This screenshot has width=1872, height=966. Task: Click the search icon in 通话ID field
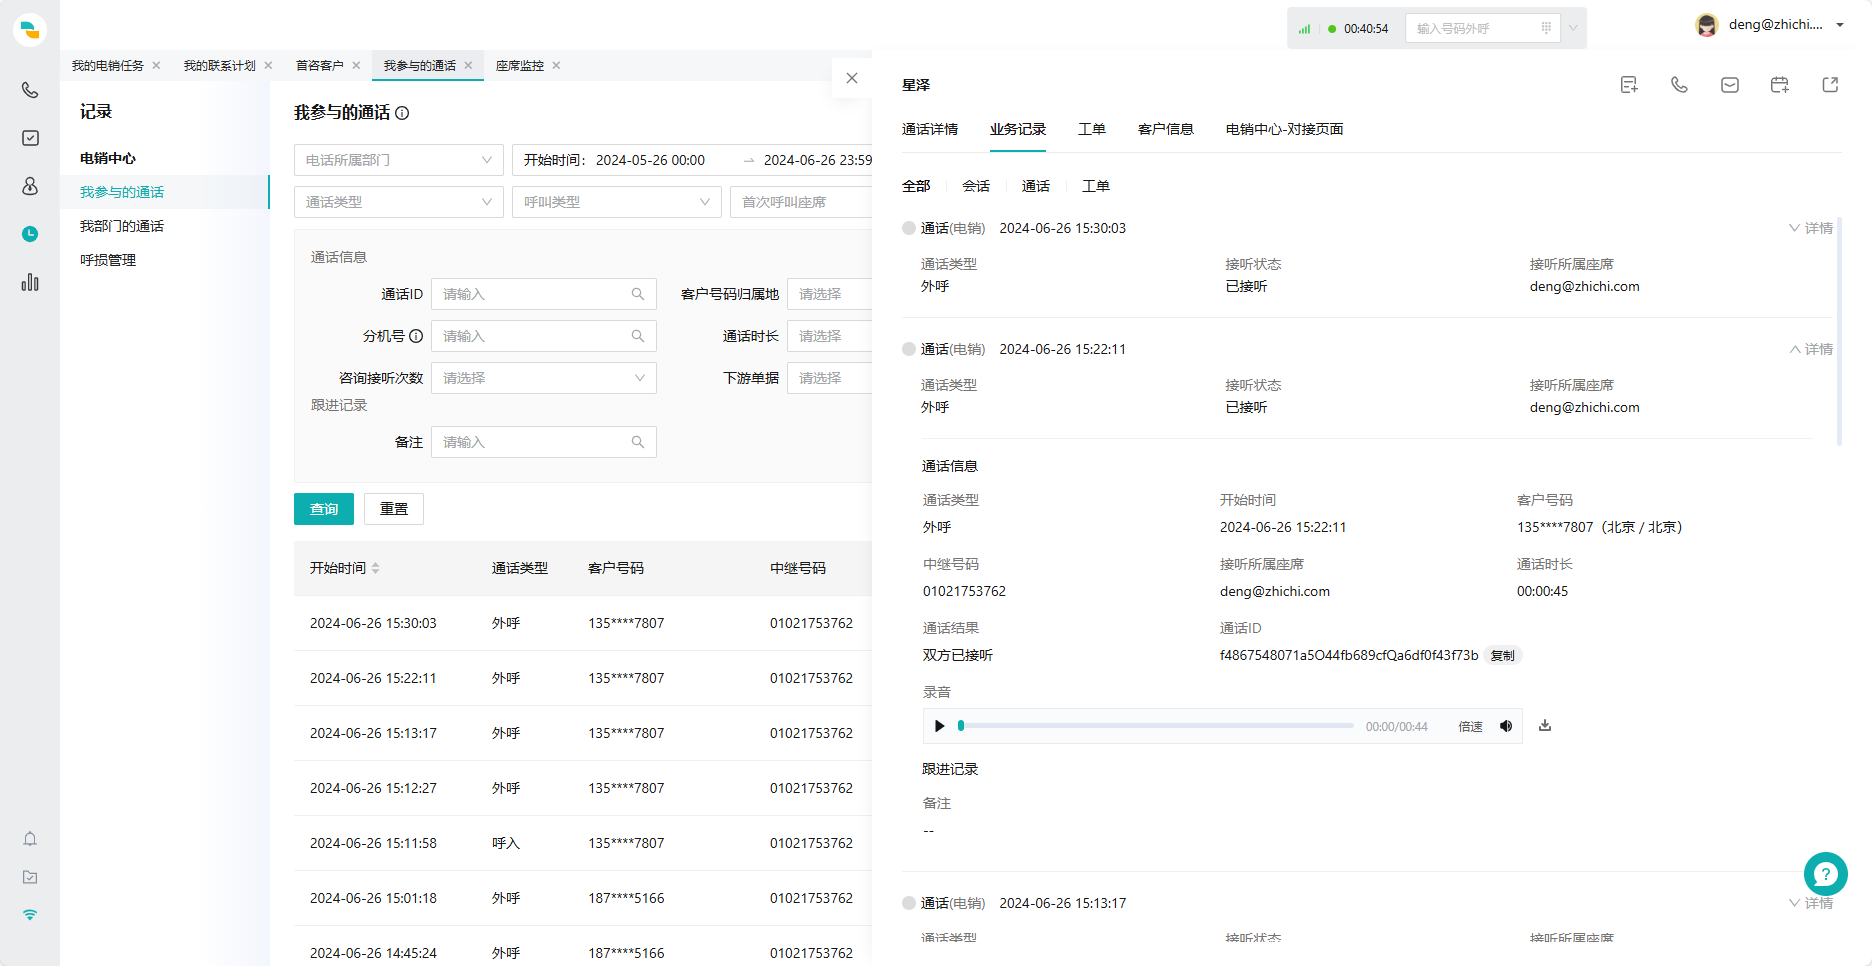[638, 294]
